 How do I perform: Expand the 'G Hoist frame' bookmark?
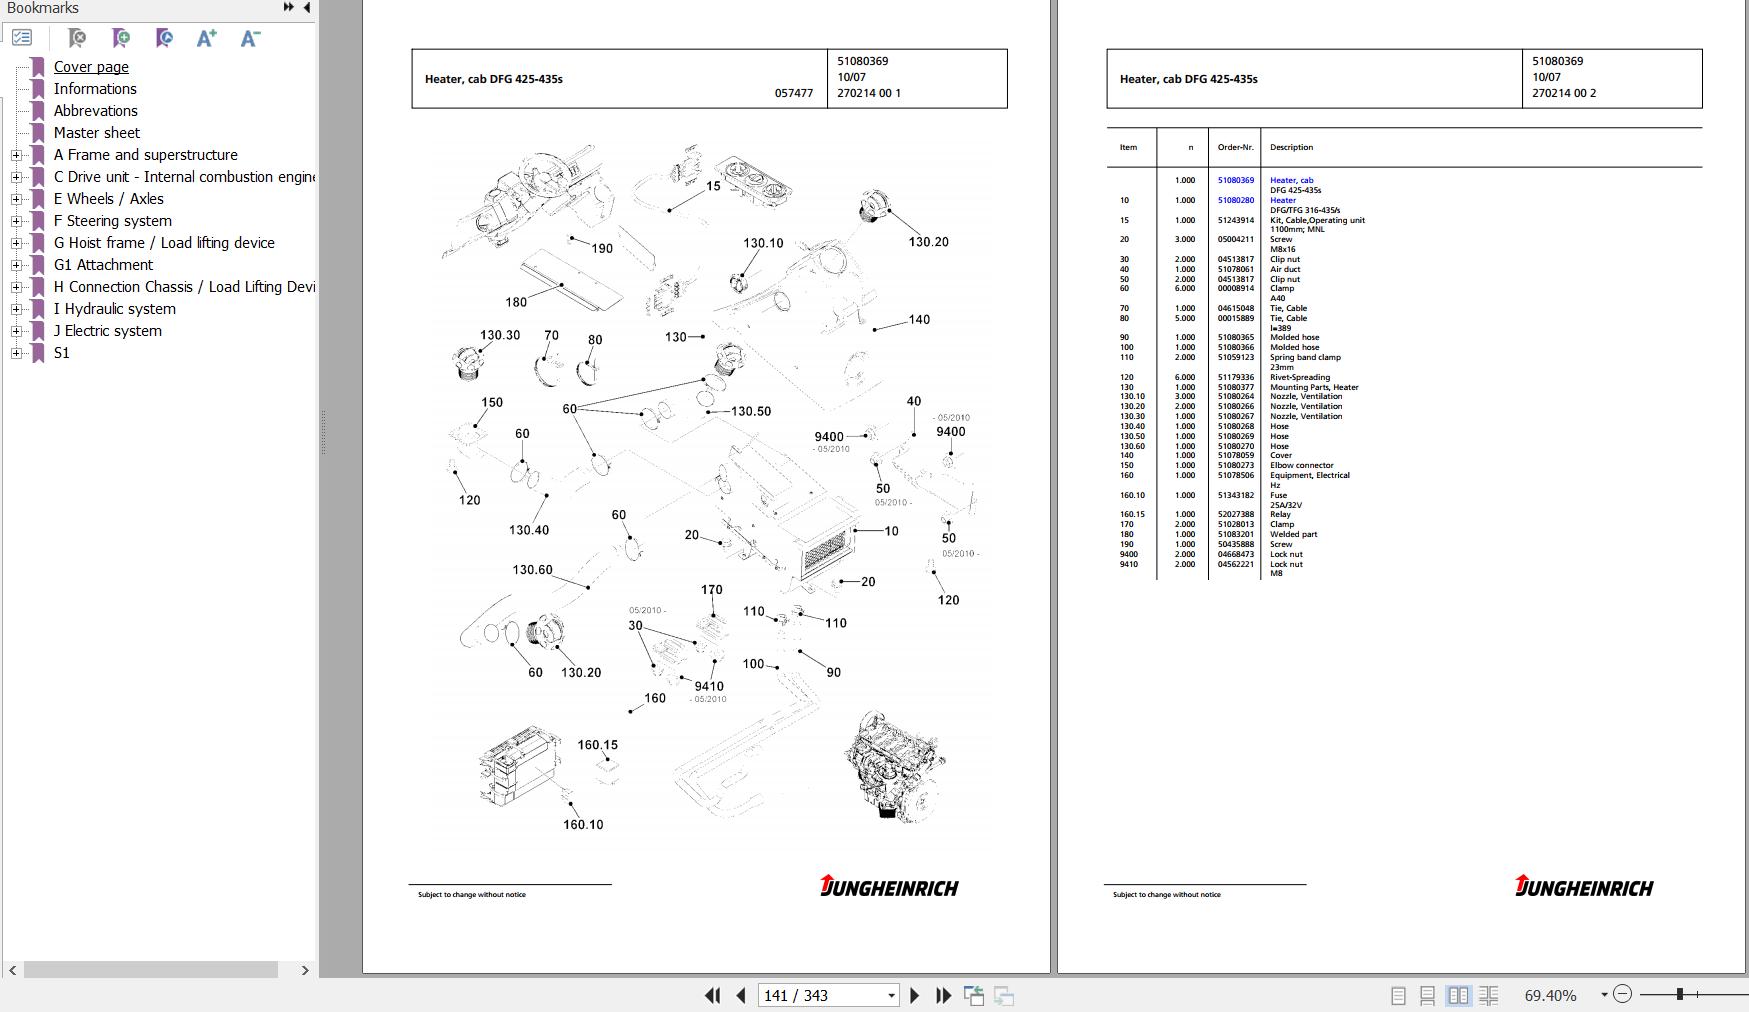click(16, 243)
